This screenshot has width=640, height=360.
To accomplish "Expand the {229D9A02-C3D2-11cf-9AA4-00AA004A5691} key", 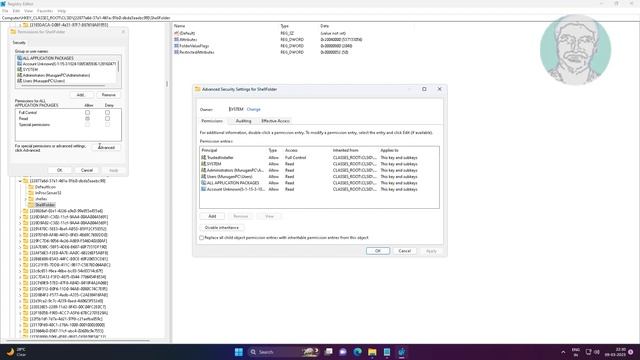I will [x=20, y=223].
